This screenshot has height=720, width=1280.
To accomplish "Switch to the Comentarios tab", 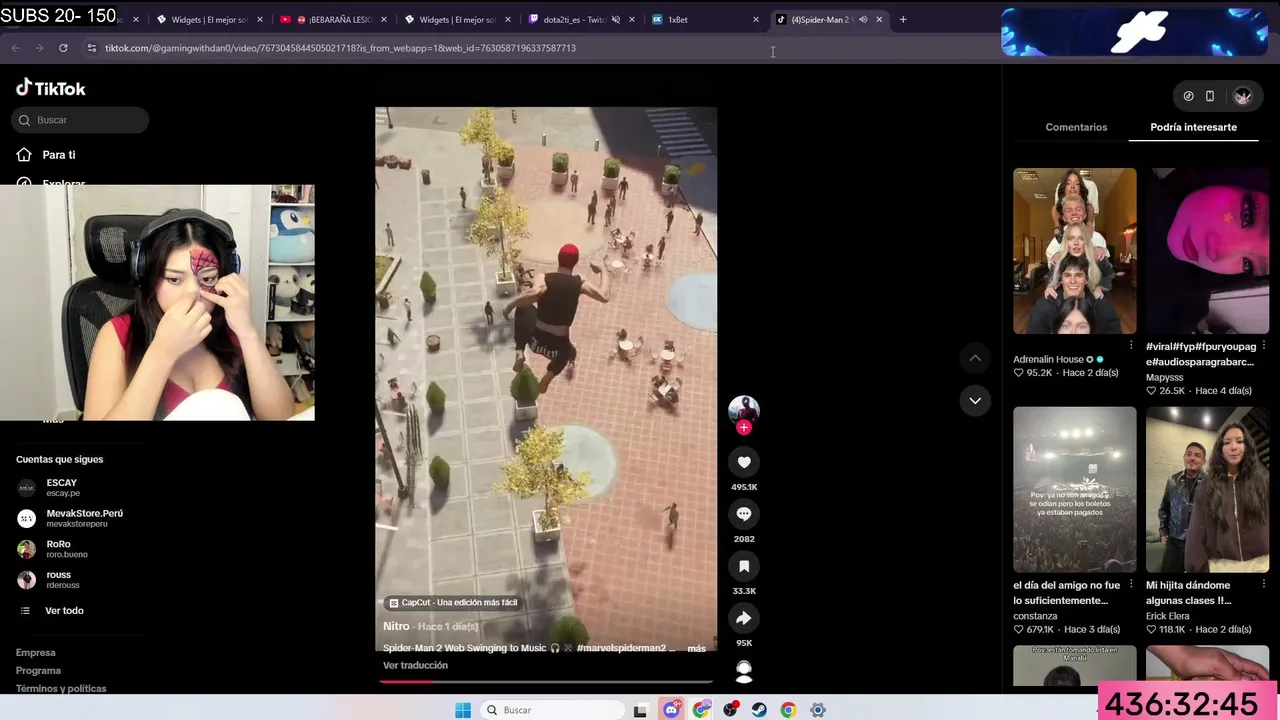I will (1076, 127).
